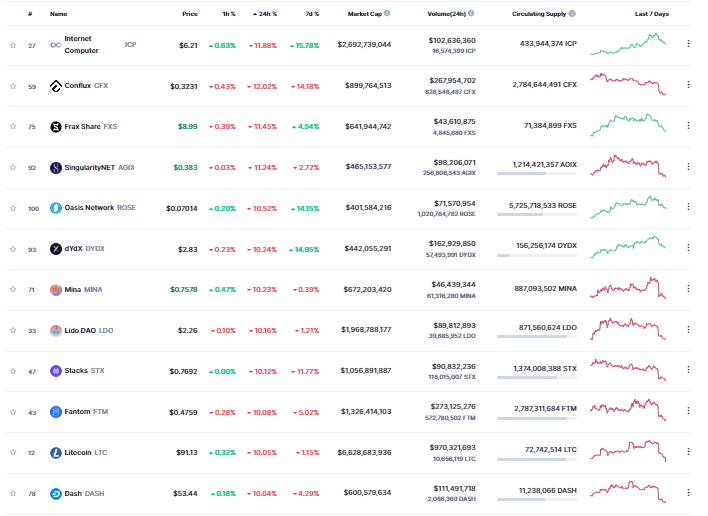Click the Fantom logo icon
The height and width of the screenshot is (516, 708).
[x=56, y=412]
